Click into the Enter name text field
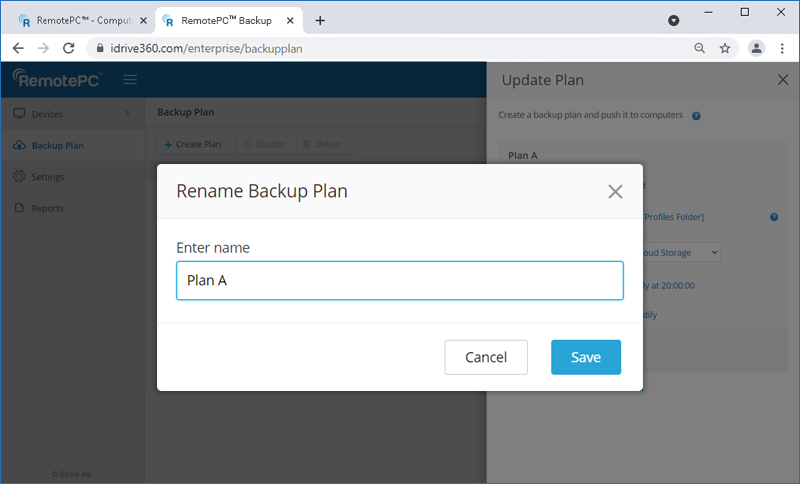Image resolution: width=800 pixels, height=484 pixels. [x=399, y=281]
